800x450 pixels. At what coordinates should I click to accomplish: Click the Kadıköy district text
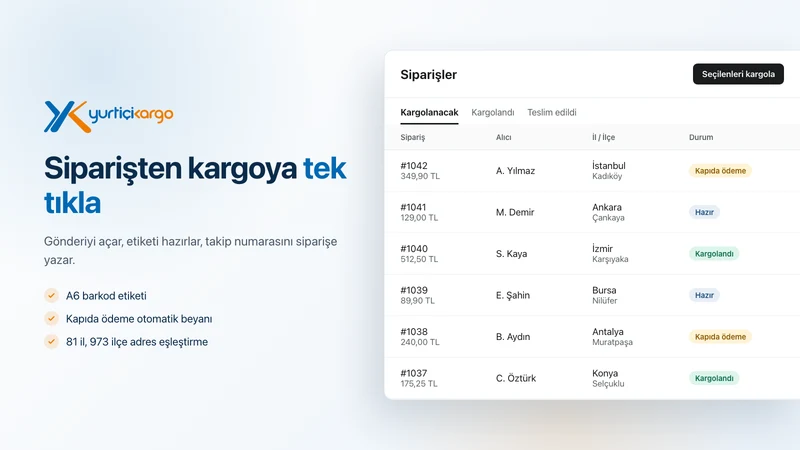[x=607, y=177]
